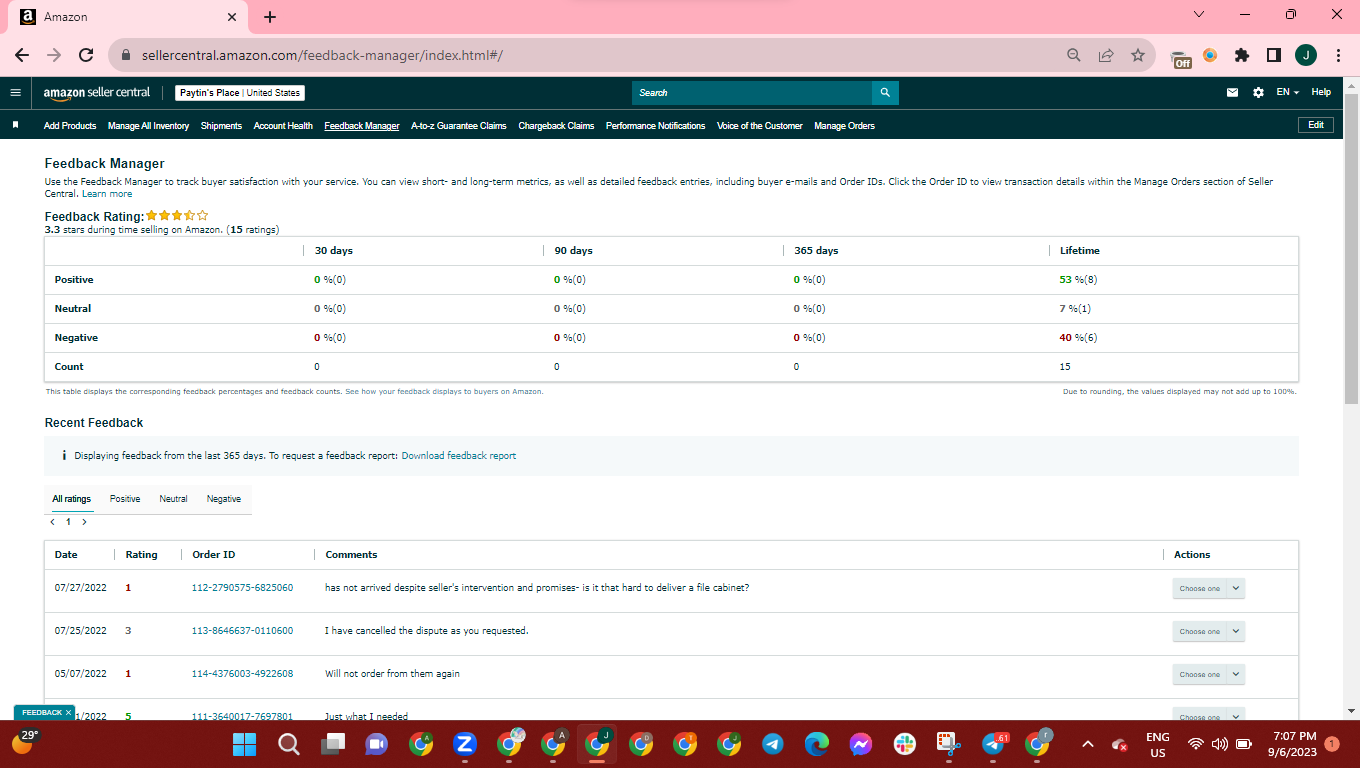Reload the current page

point(86,55)
